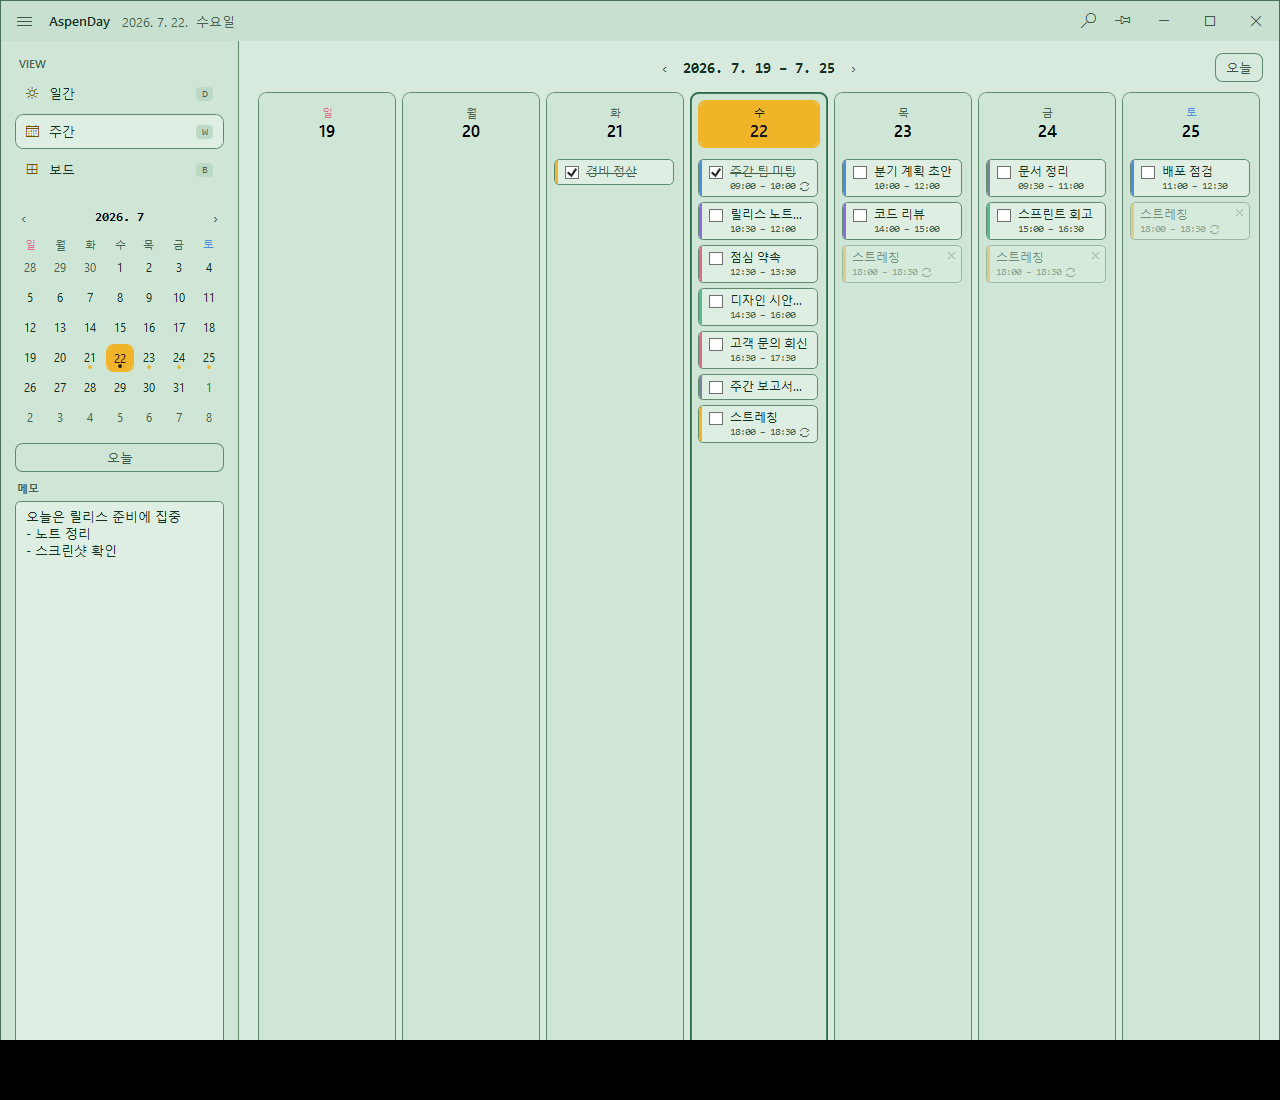Click the board grid icon
Viewport: 1280px width, 1100px height.
32,169
